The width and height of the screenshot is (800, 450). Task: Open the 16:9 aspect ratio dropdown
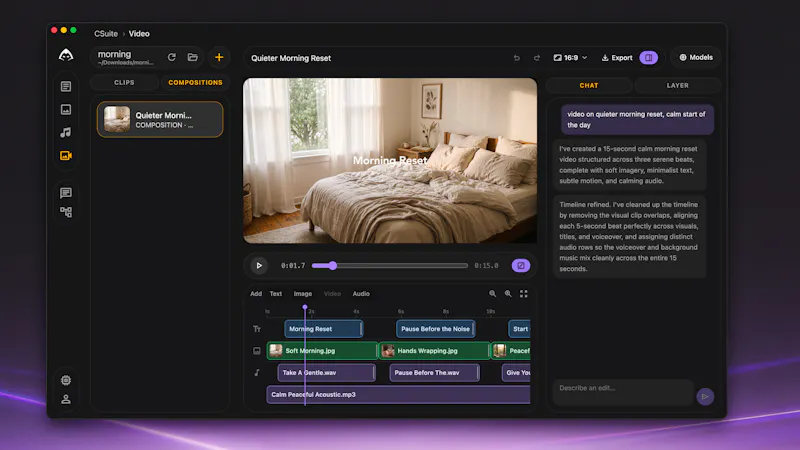[570, 58]
